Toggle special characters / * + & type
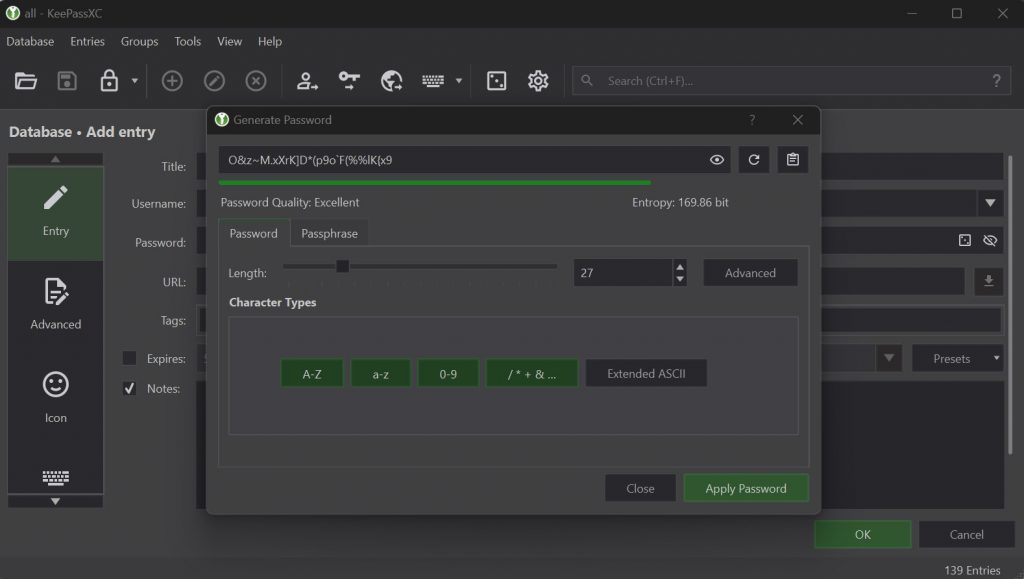1024x579 pixels. click(532, 373)
